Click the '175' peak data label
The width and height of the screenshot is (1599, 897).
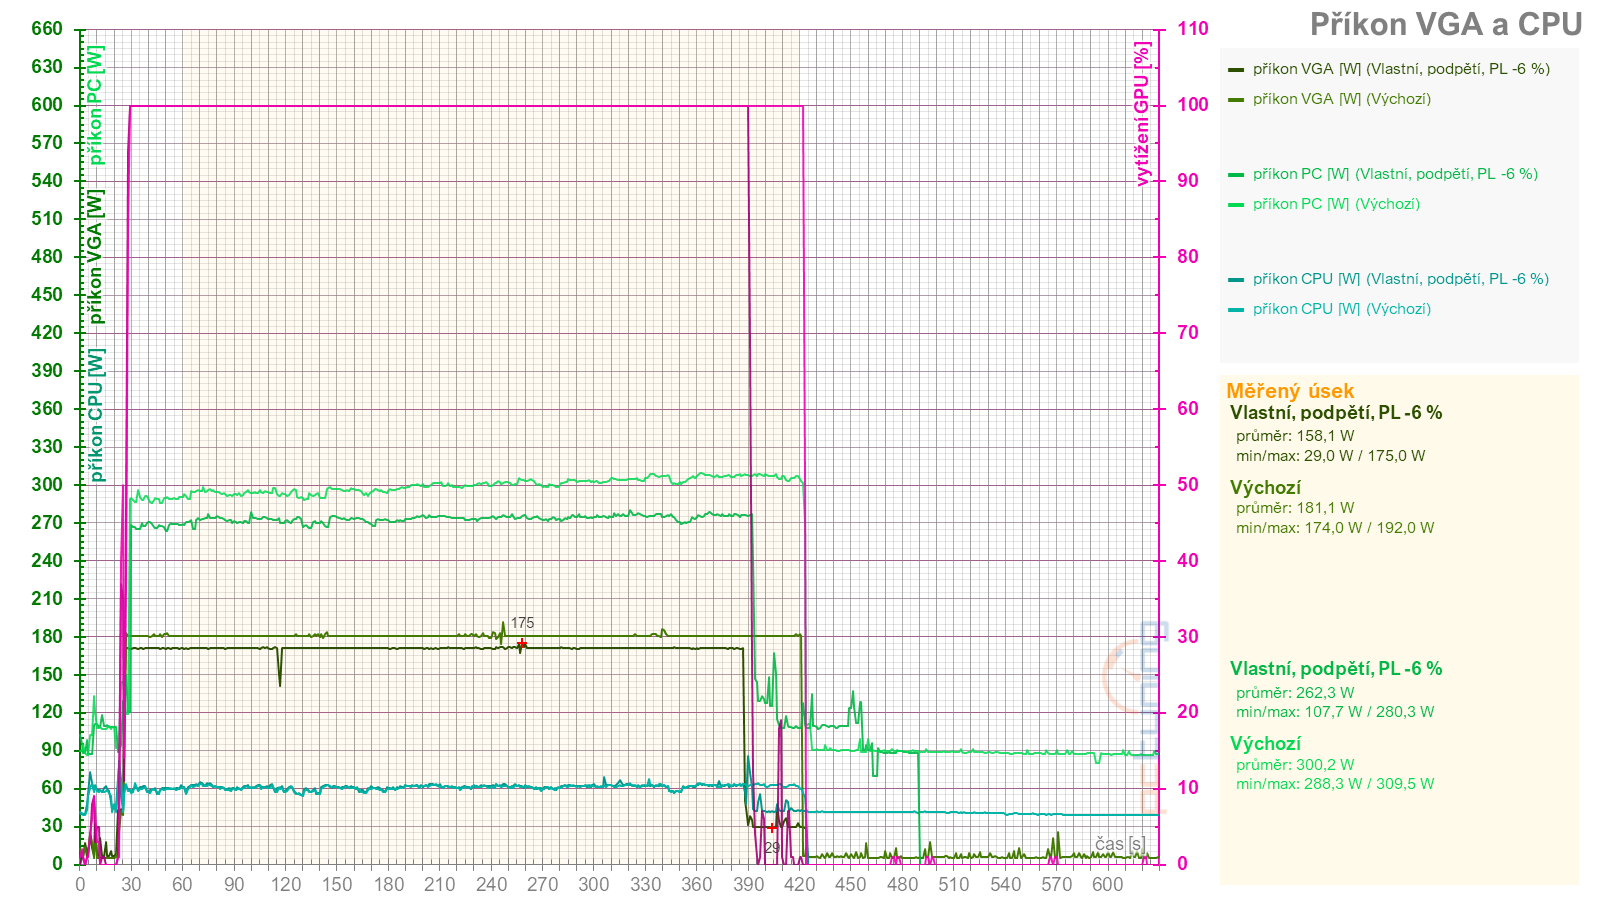[x=522, y=623]
